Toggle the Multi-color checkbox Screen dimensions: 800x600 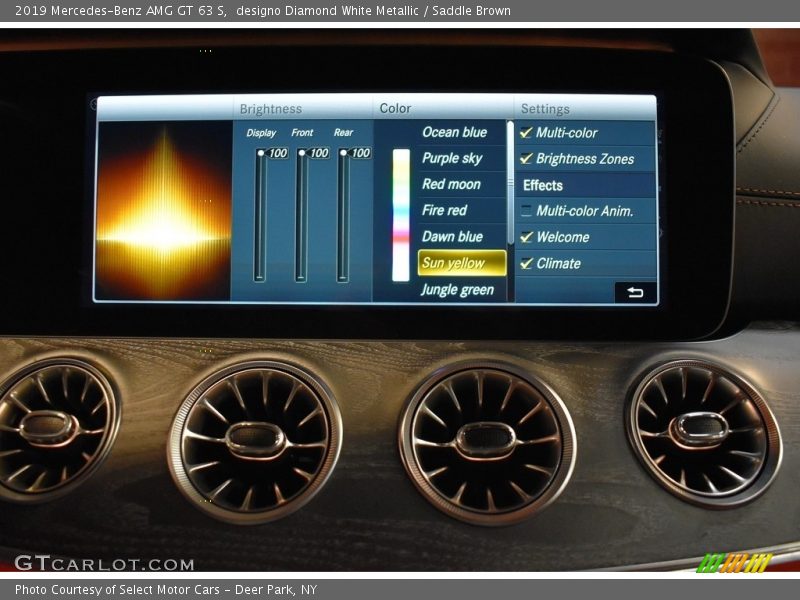(526, 133)
